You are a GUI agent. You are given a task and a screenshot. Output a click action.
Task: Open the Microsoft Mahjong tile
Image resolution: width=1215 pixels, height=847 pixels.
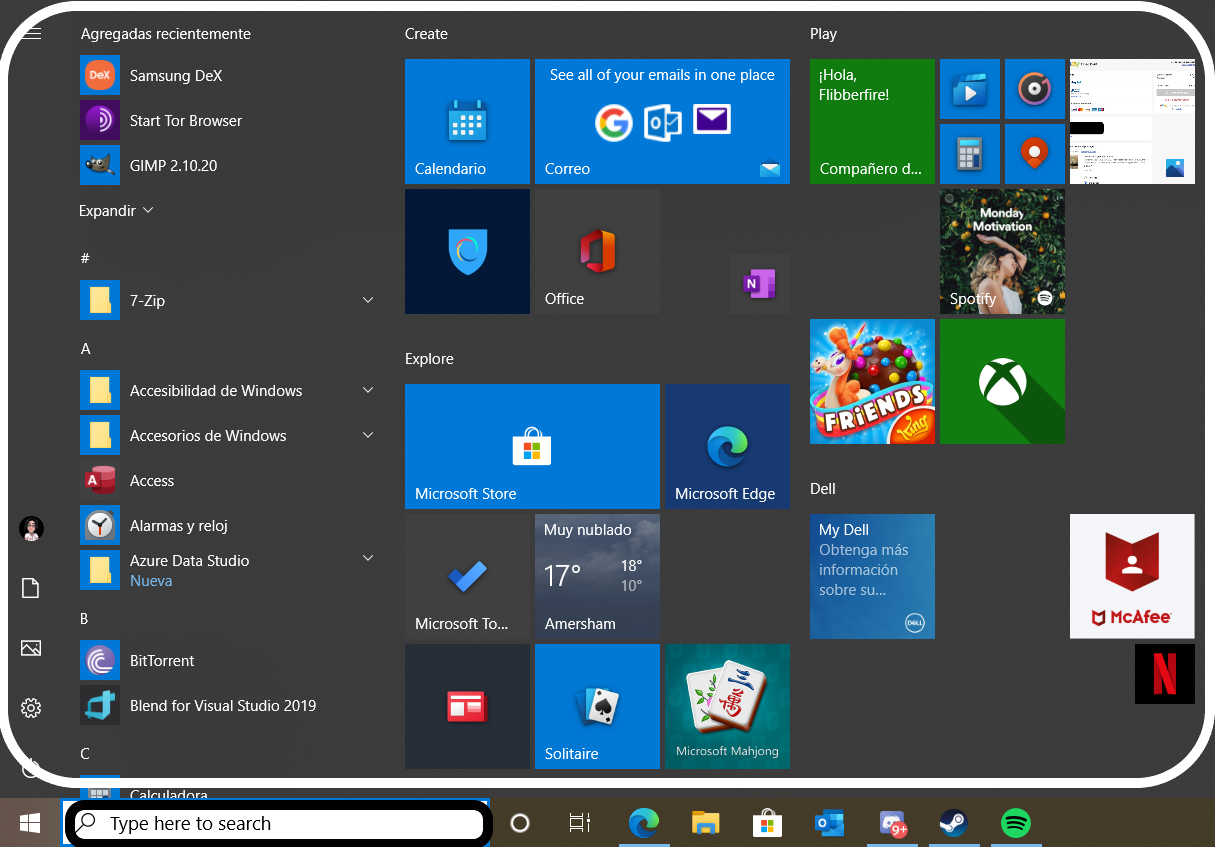point(727,706)
